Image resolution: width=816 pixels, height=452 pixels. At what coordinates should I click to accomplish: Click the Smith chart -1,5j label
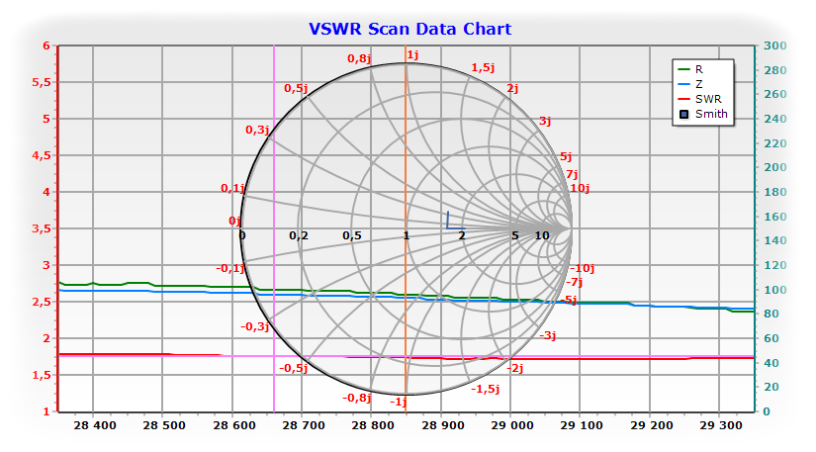486,390
